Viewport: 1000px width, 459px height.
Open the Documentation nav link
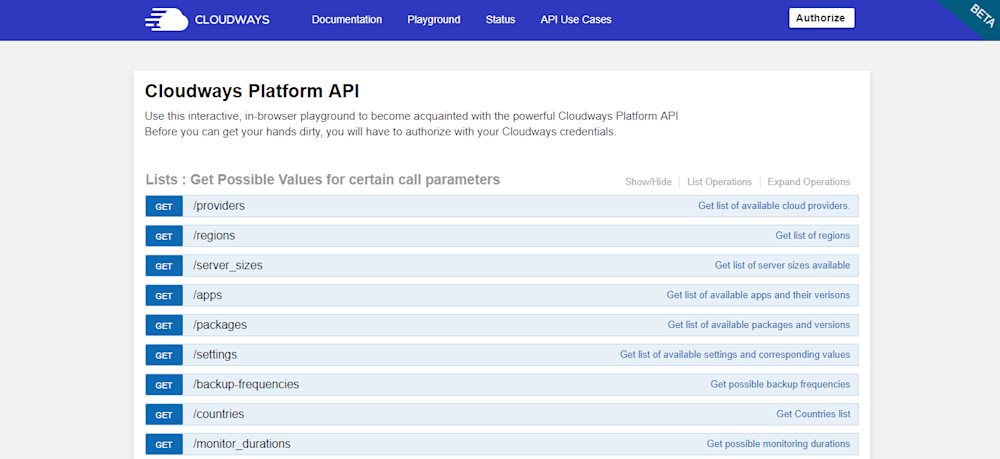tap(347, 20)
